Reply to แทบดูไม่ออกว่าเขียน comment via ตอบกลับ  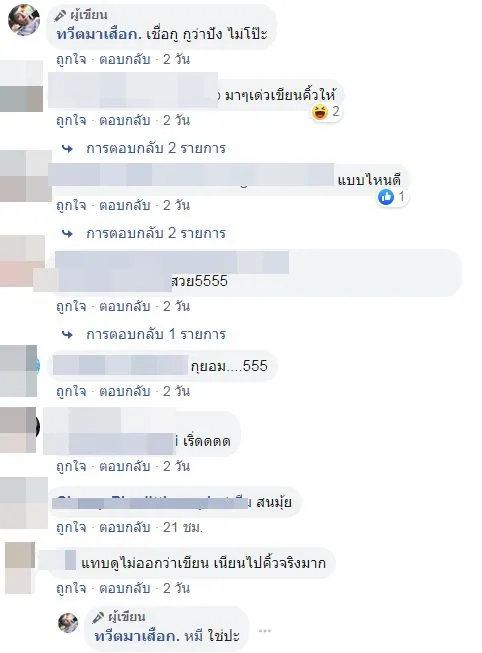(x=125, y=588)
